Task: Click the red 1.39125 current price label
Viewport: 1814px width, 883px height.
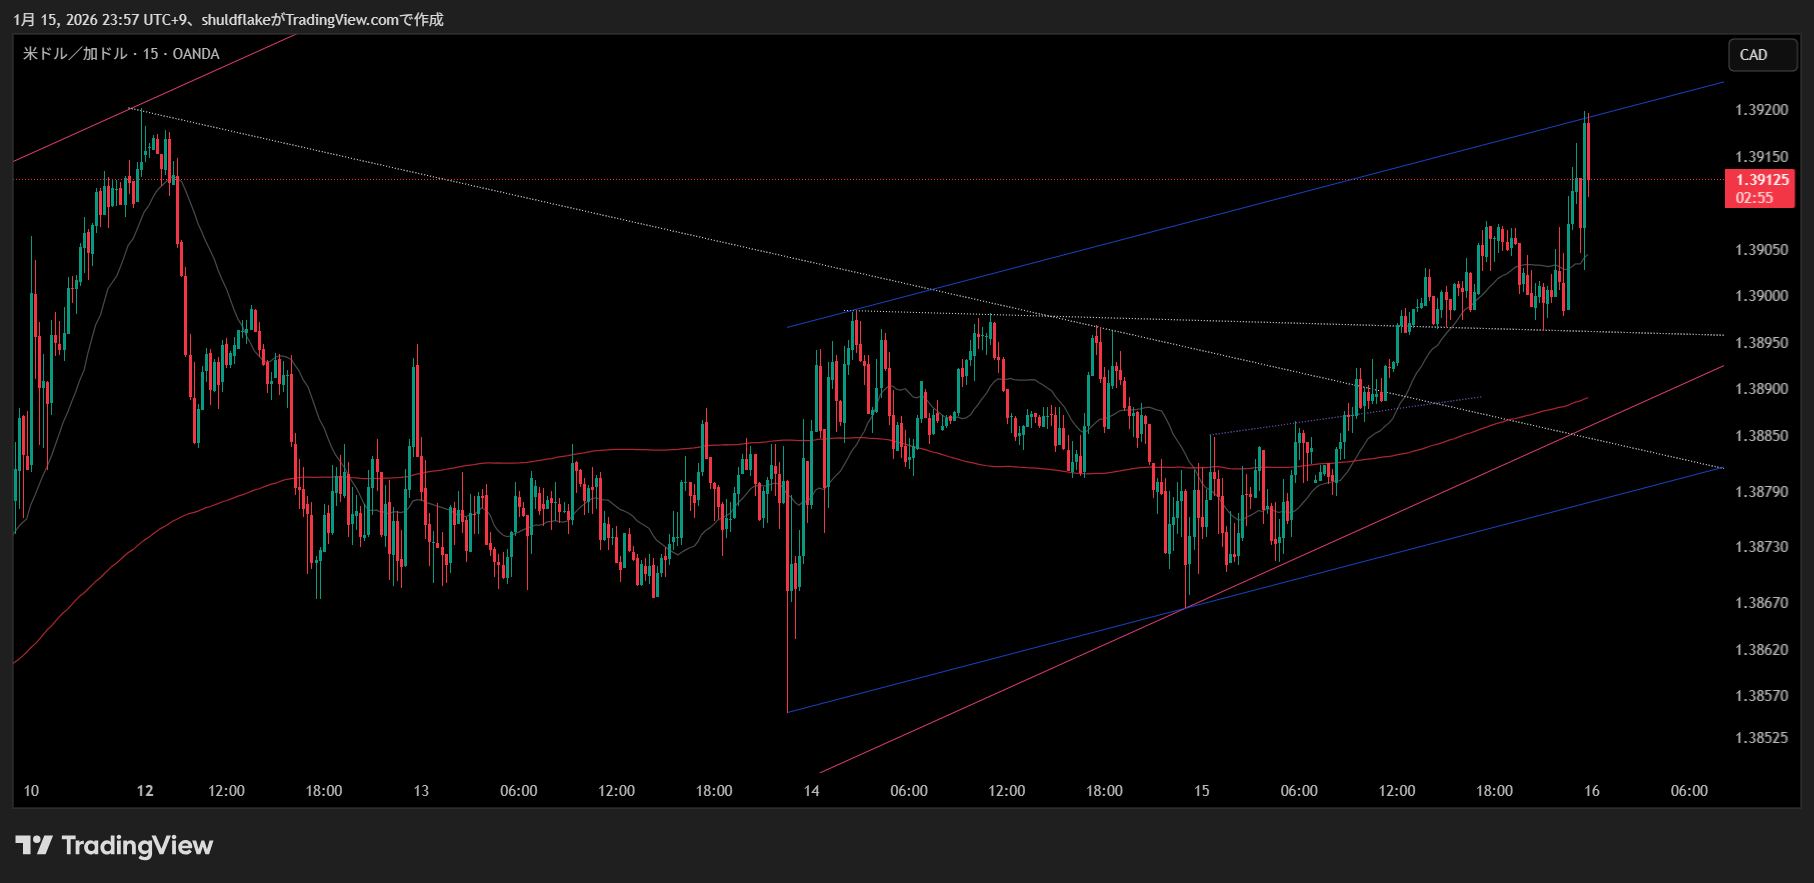Action: tap(1761, 180)
